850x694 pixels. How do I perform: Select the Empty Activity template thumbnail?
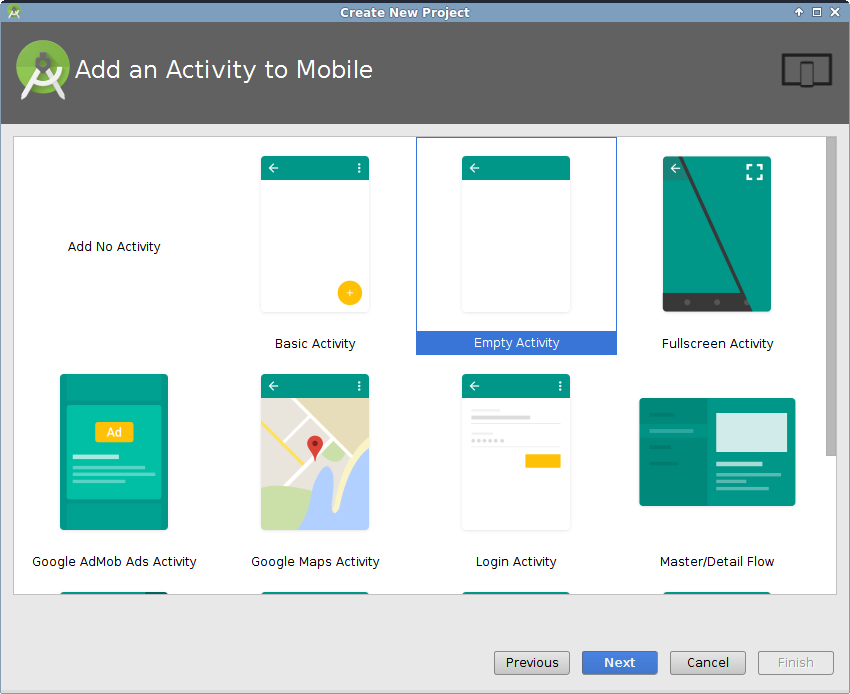pos(516,234)
